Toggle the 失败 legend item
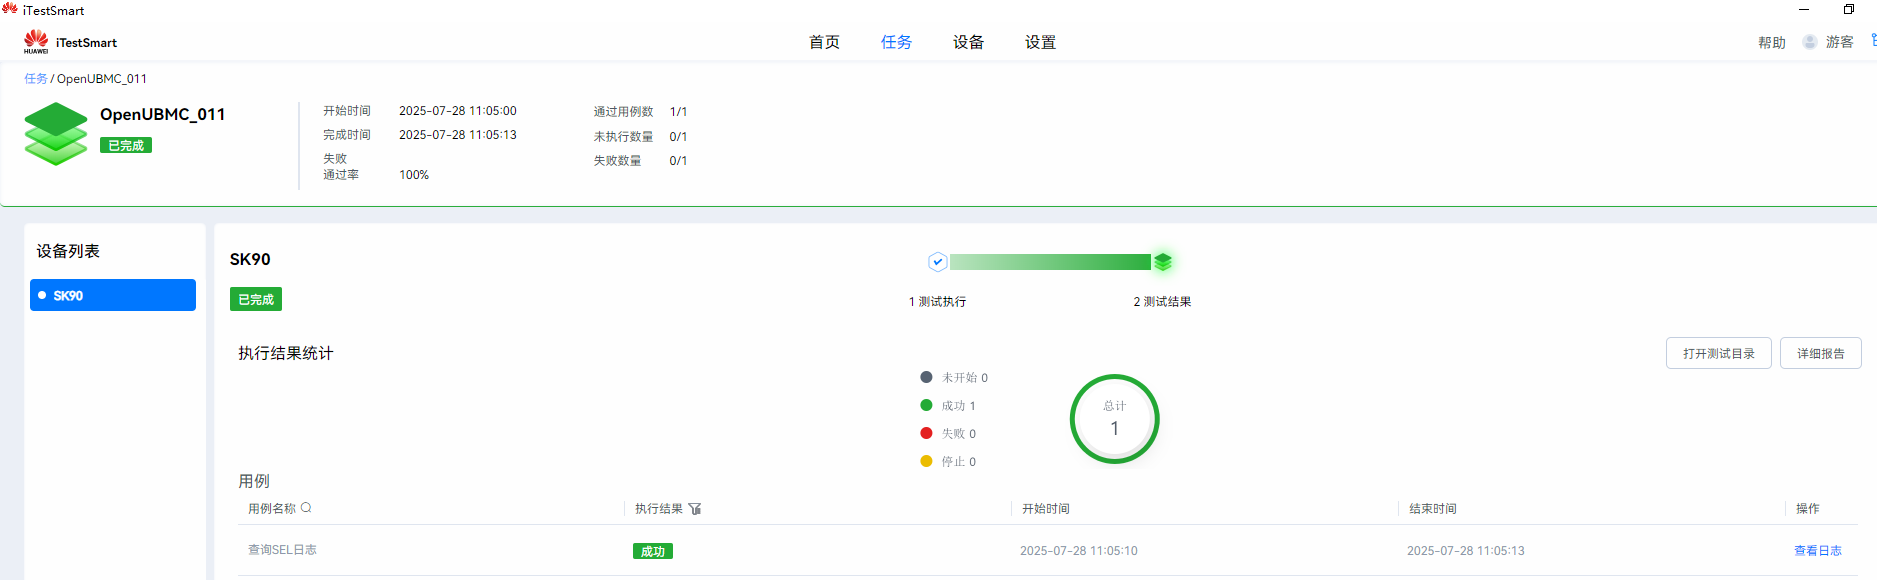 point(948,434)
